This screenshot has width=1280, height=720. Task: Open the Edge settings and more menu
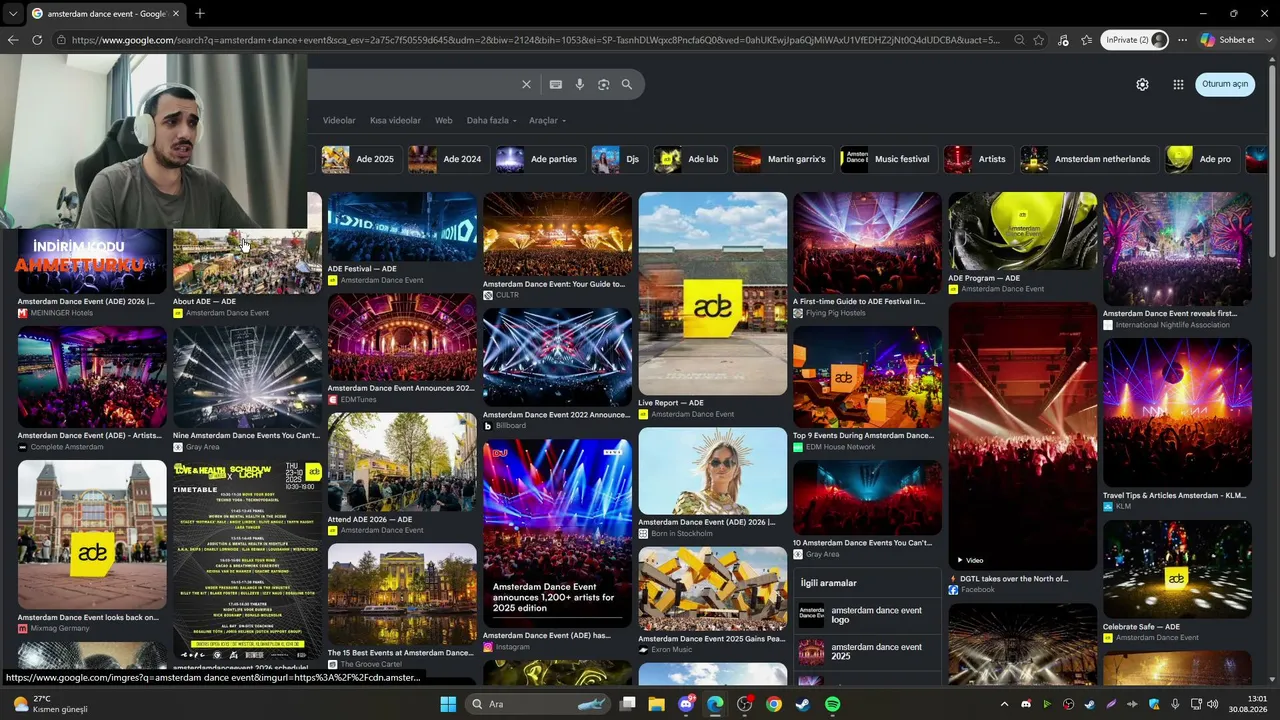coord(1182,40)
